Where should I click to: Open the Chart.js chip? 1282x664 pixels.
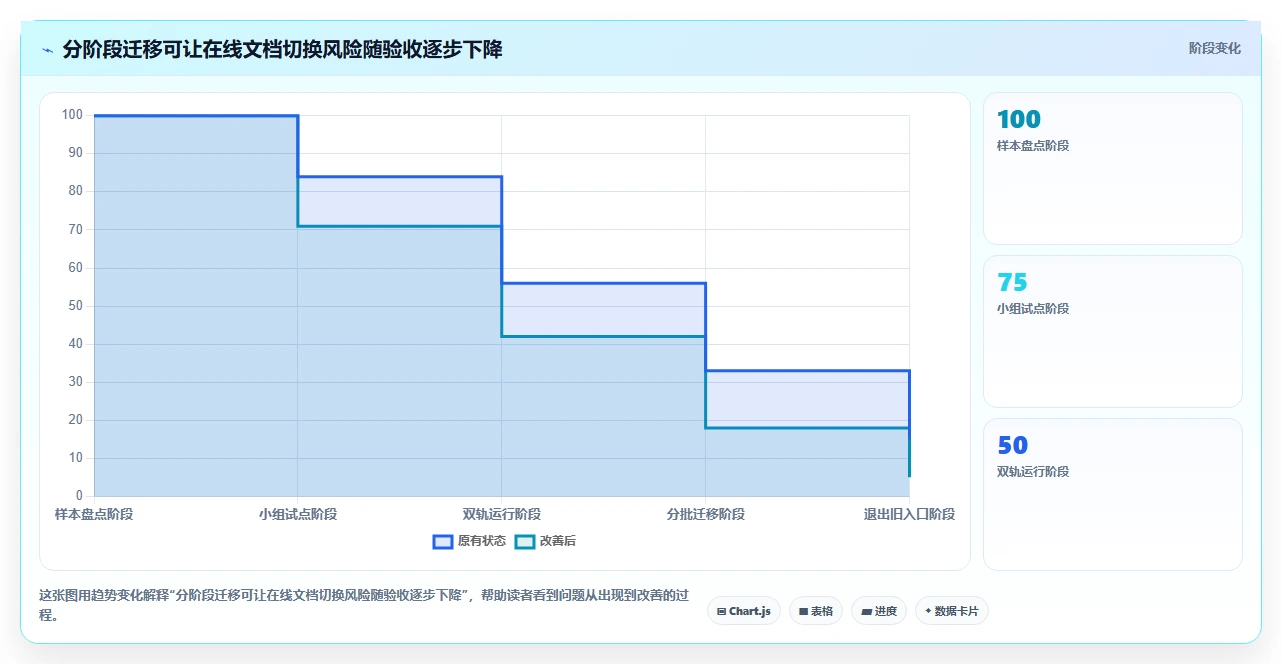click(x=744, y=611)
